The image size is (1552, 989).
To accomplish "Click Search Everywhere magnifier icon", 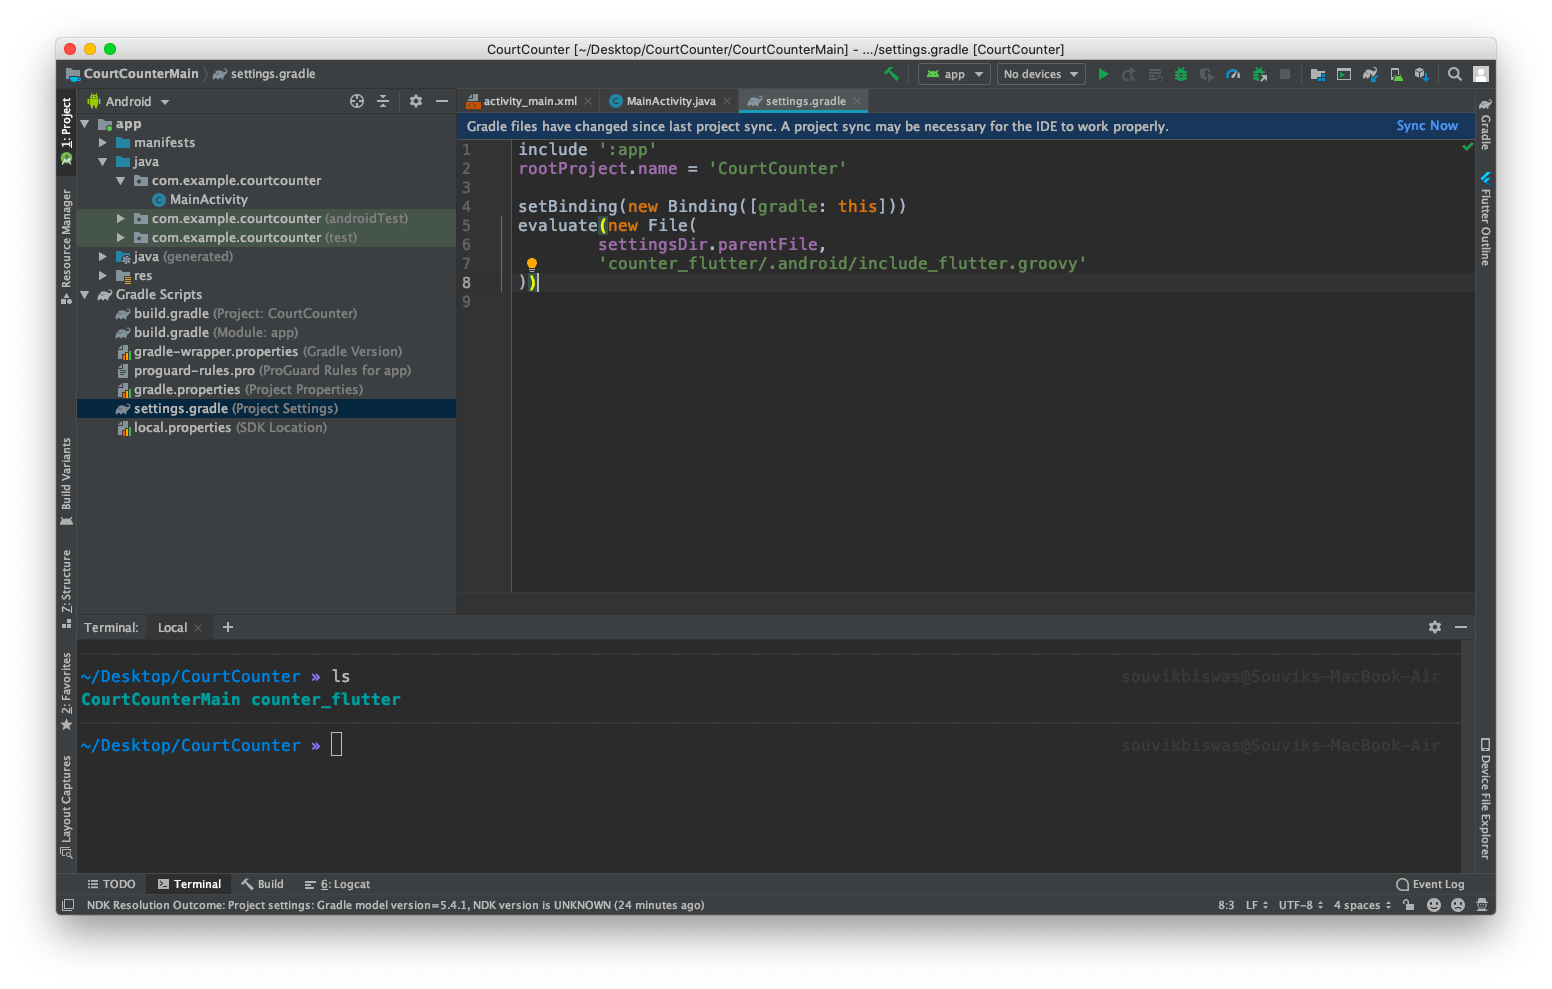I will 1455,74.
